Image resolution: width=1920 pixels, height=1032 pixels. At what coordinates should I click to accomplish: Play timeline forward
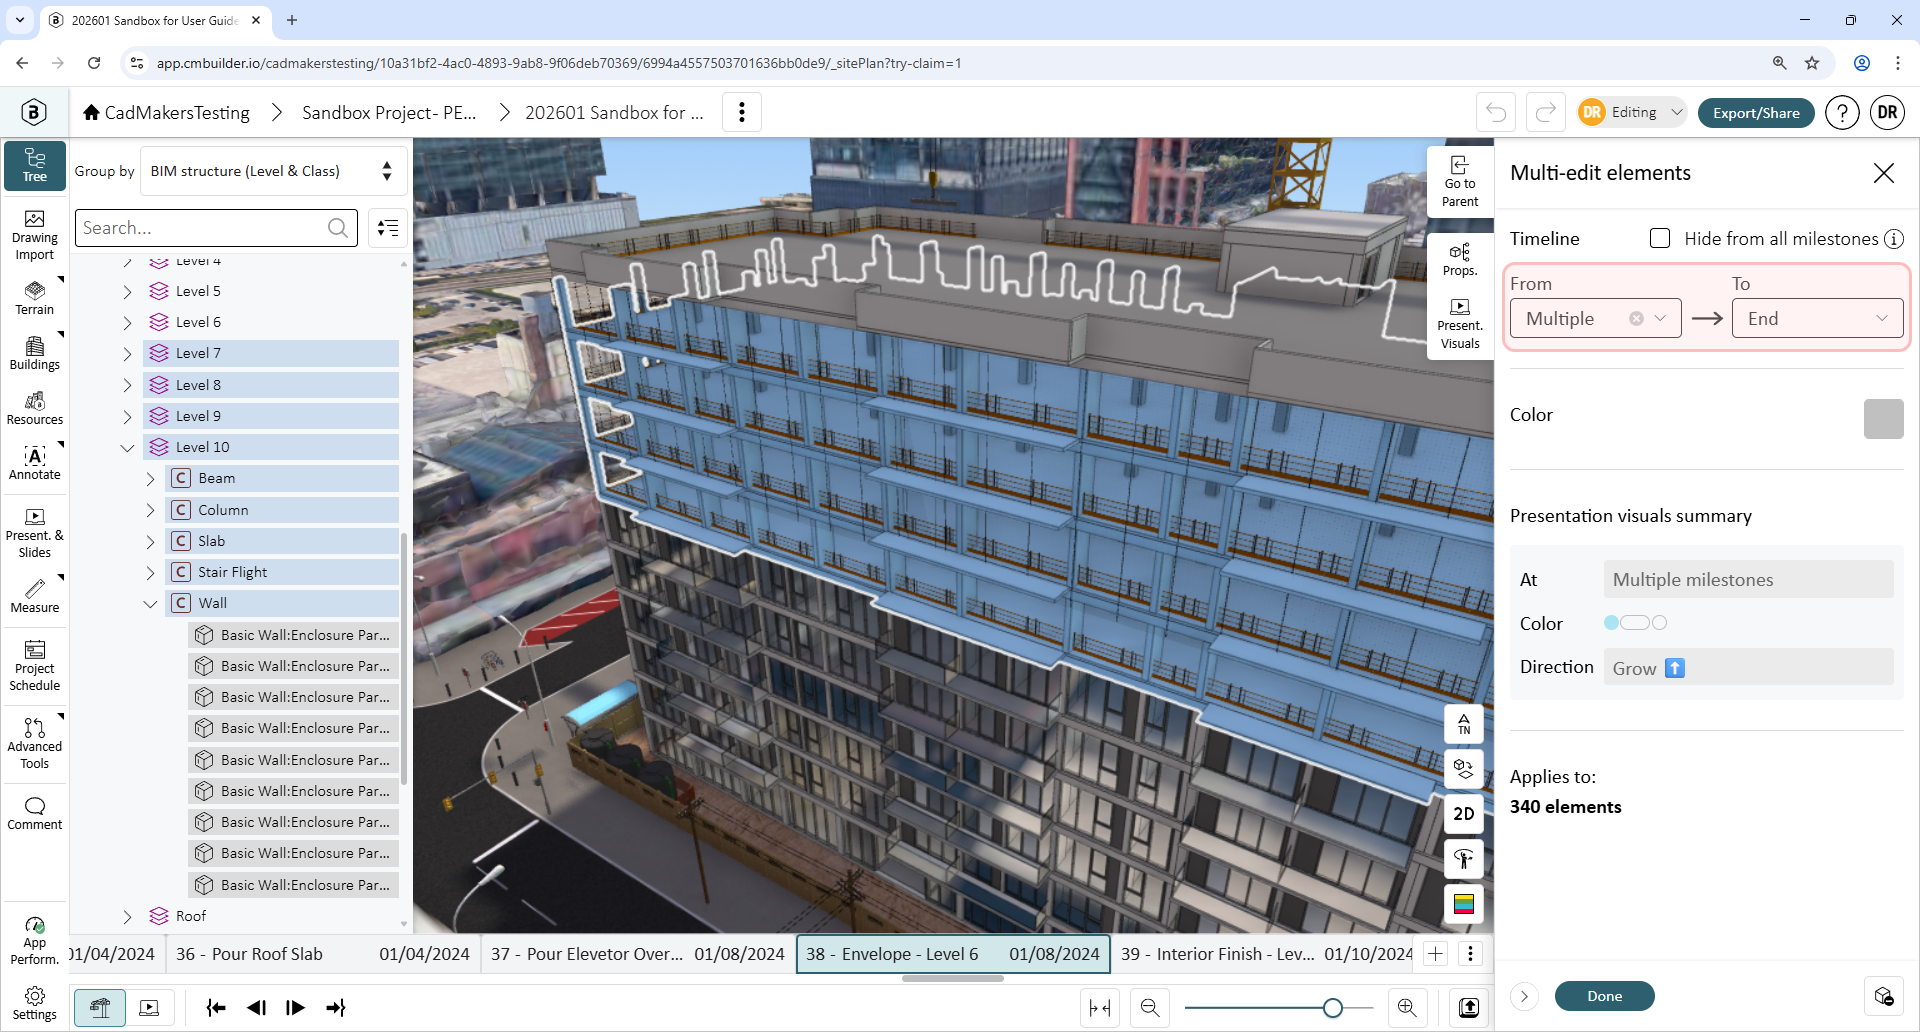click(295, 1008)
